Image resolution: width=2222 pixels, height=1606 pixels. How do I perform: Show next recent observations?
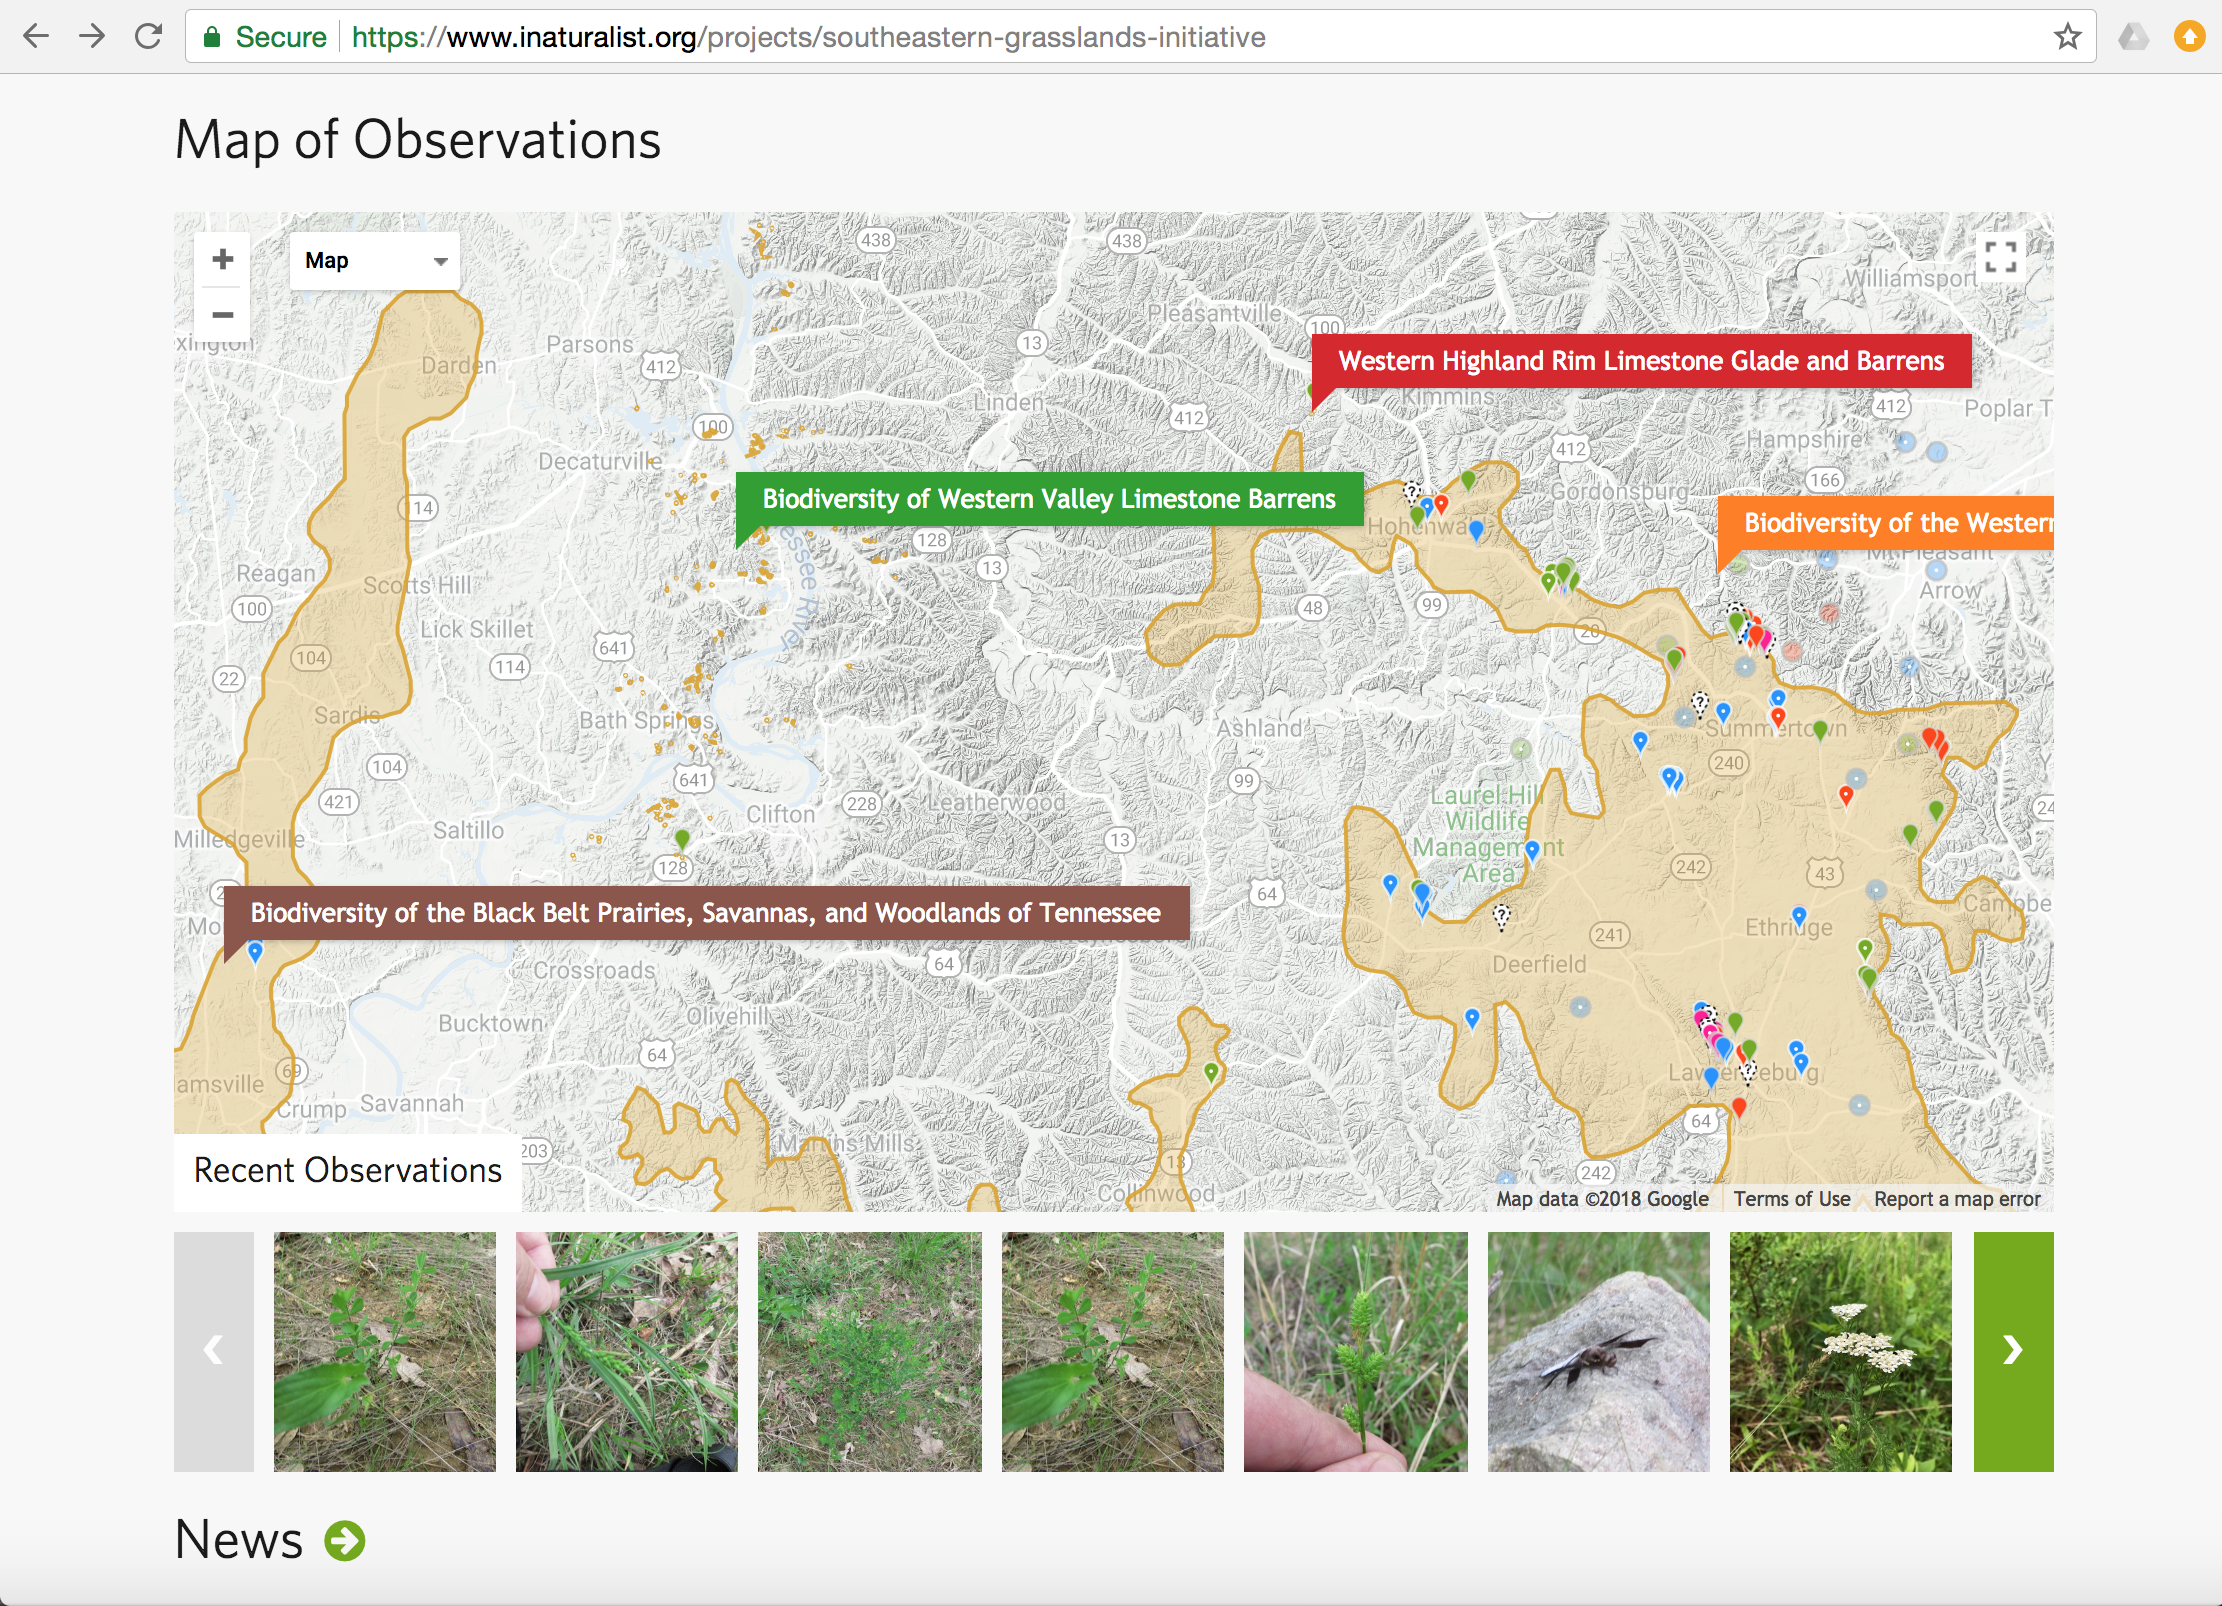coord(2012,1351)
